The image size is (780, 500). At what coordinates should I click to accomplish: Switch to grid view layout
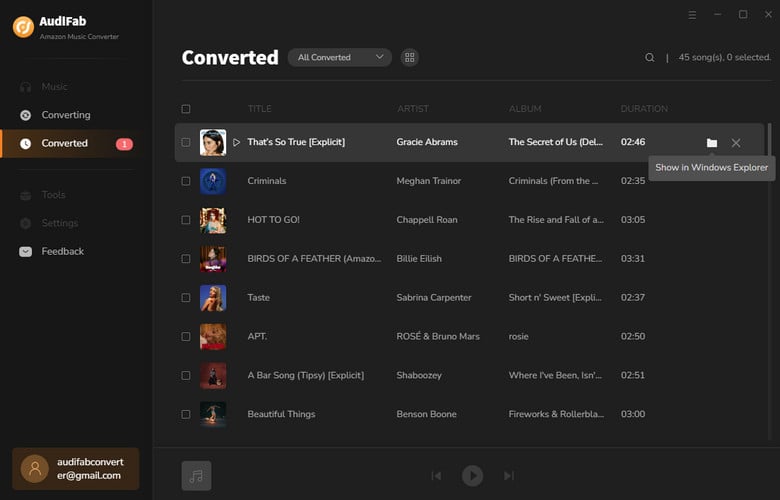coord(410,58)
